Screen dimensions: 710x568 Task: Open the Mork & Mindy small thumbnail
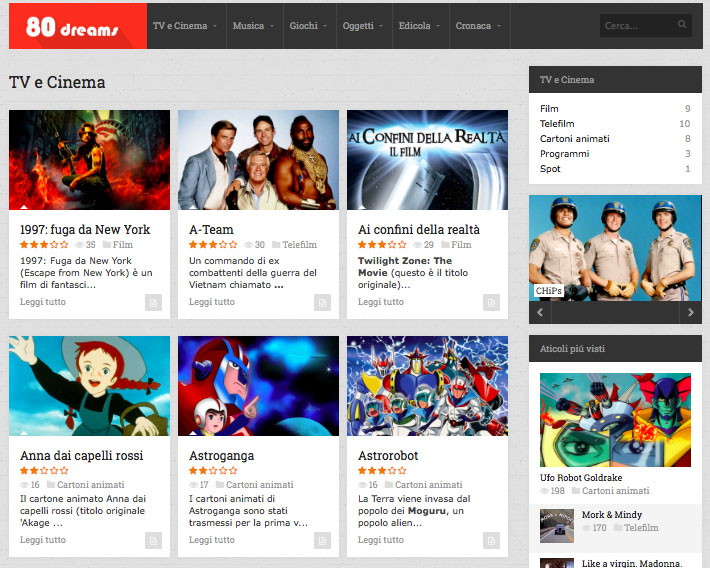point(557,526)
